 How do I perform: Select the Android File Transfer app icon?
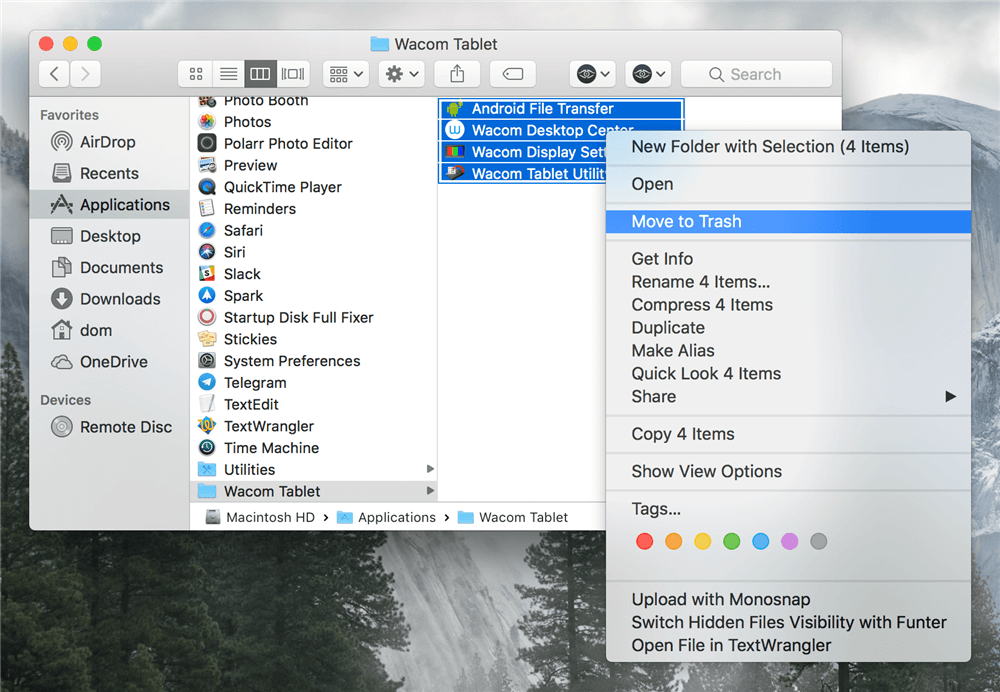455,109
